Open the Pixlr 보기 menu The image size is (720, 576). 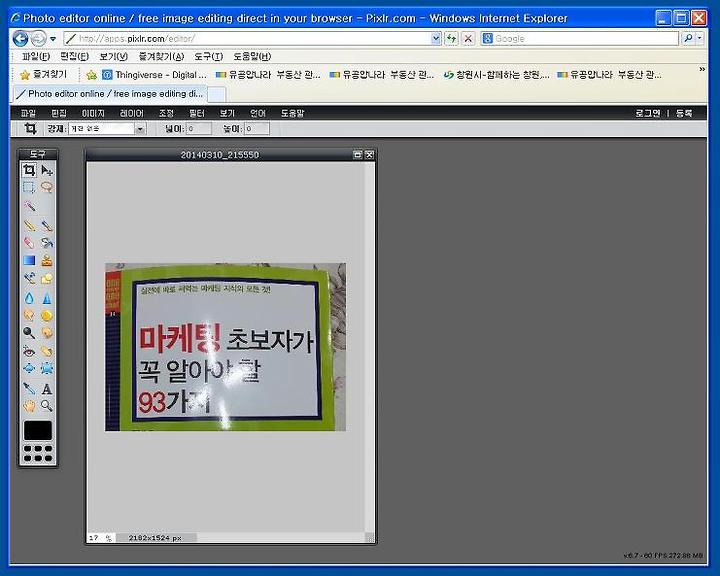[x=227, y=113]
